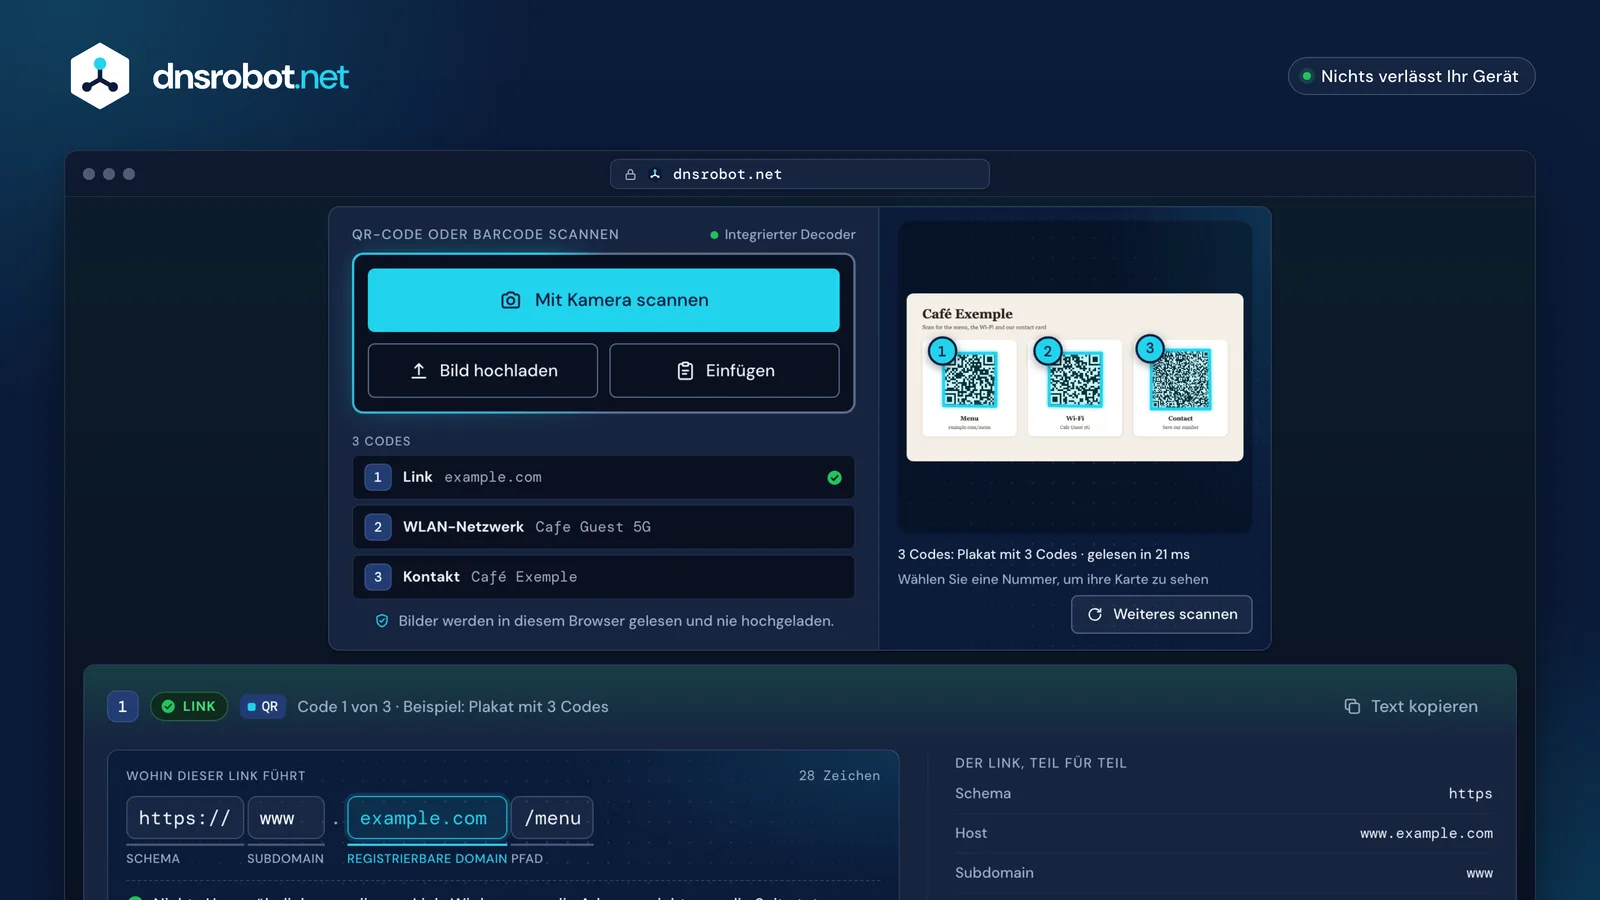
Task: Paste from clipboard with 'Einfügen'
Action: (x=724, y=371)
